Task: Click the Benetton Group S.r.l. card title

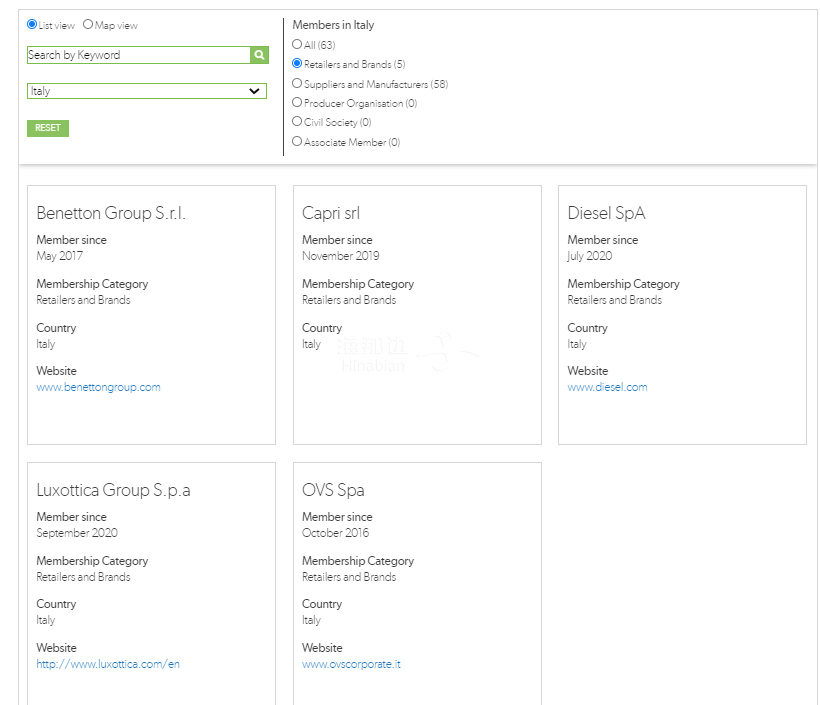Action: point(111,213)
